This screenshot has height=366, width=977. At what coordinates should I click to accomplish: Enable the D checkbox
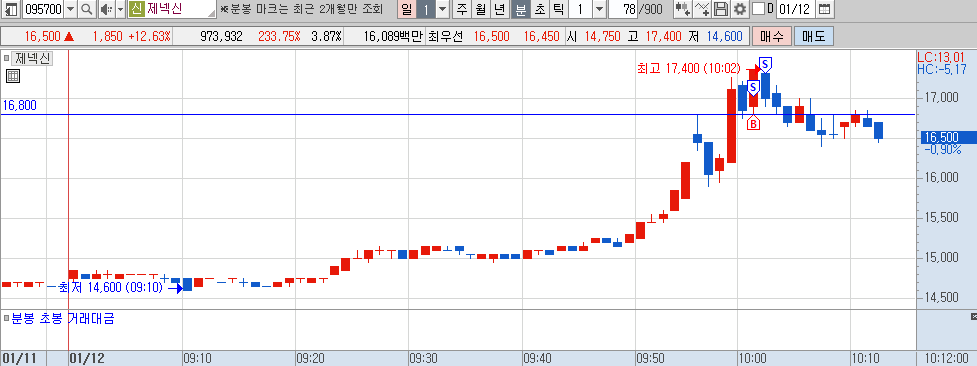(x=758, y=9)
